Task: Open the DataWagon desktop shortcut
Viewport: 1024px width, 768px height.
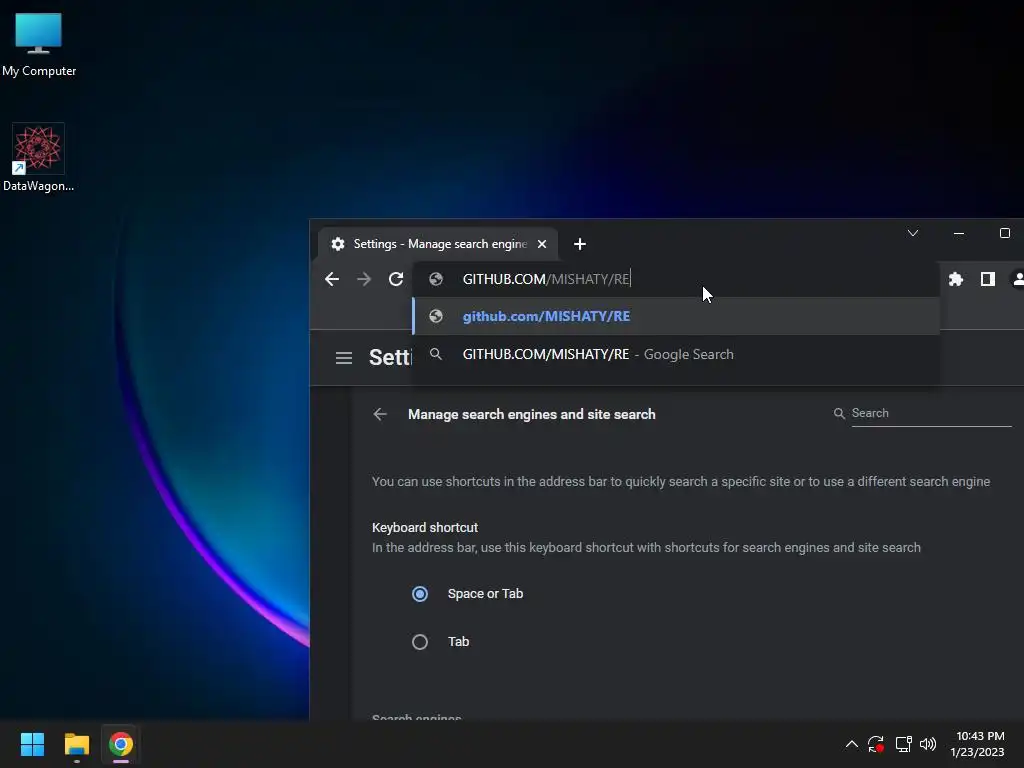Action: pos(38,158)
